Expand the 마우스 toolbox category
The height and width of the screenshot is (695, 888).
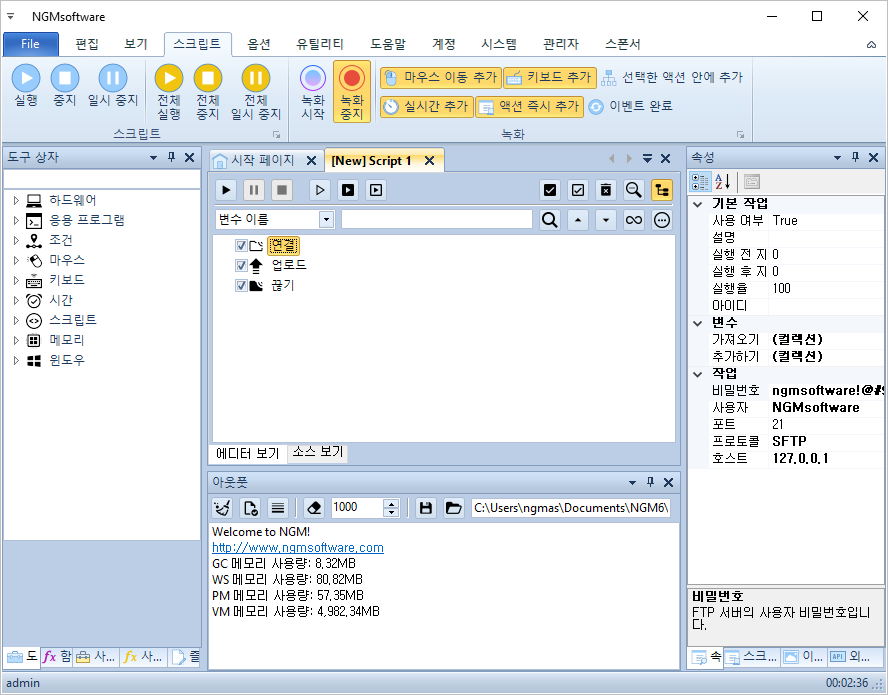(x=16, y=260)
